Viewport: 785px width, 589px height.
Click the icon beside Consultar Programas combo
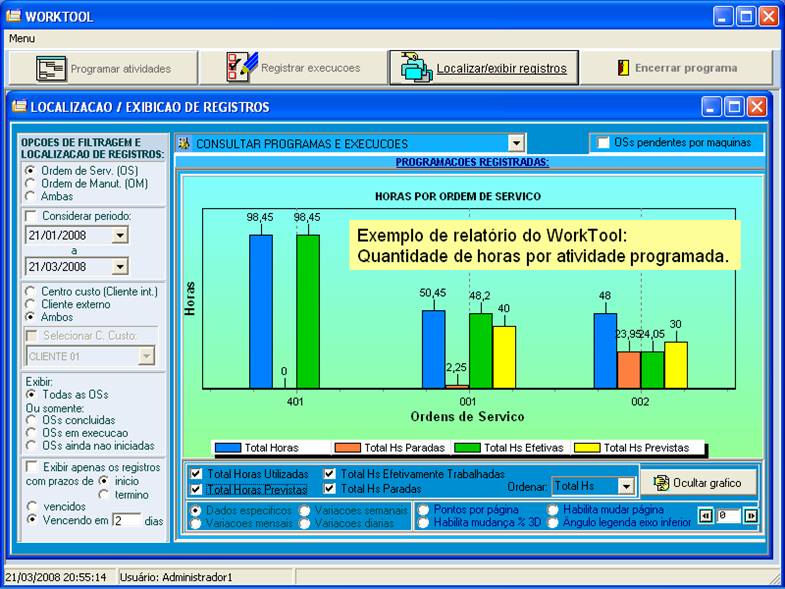185,144
